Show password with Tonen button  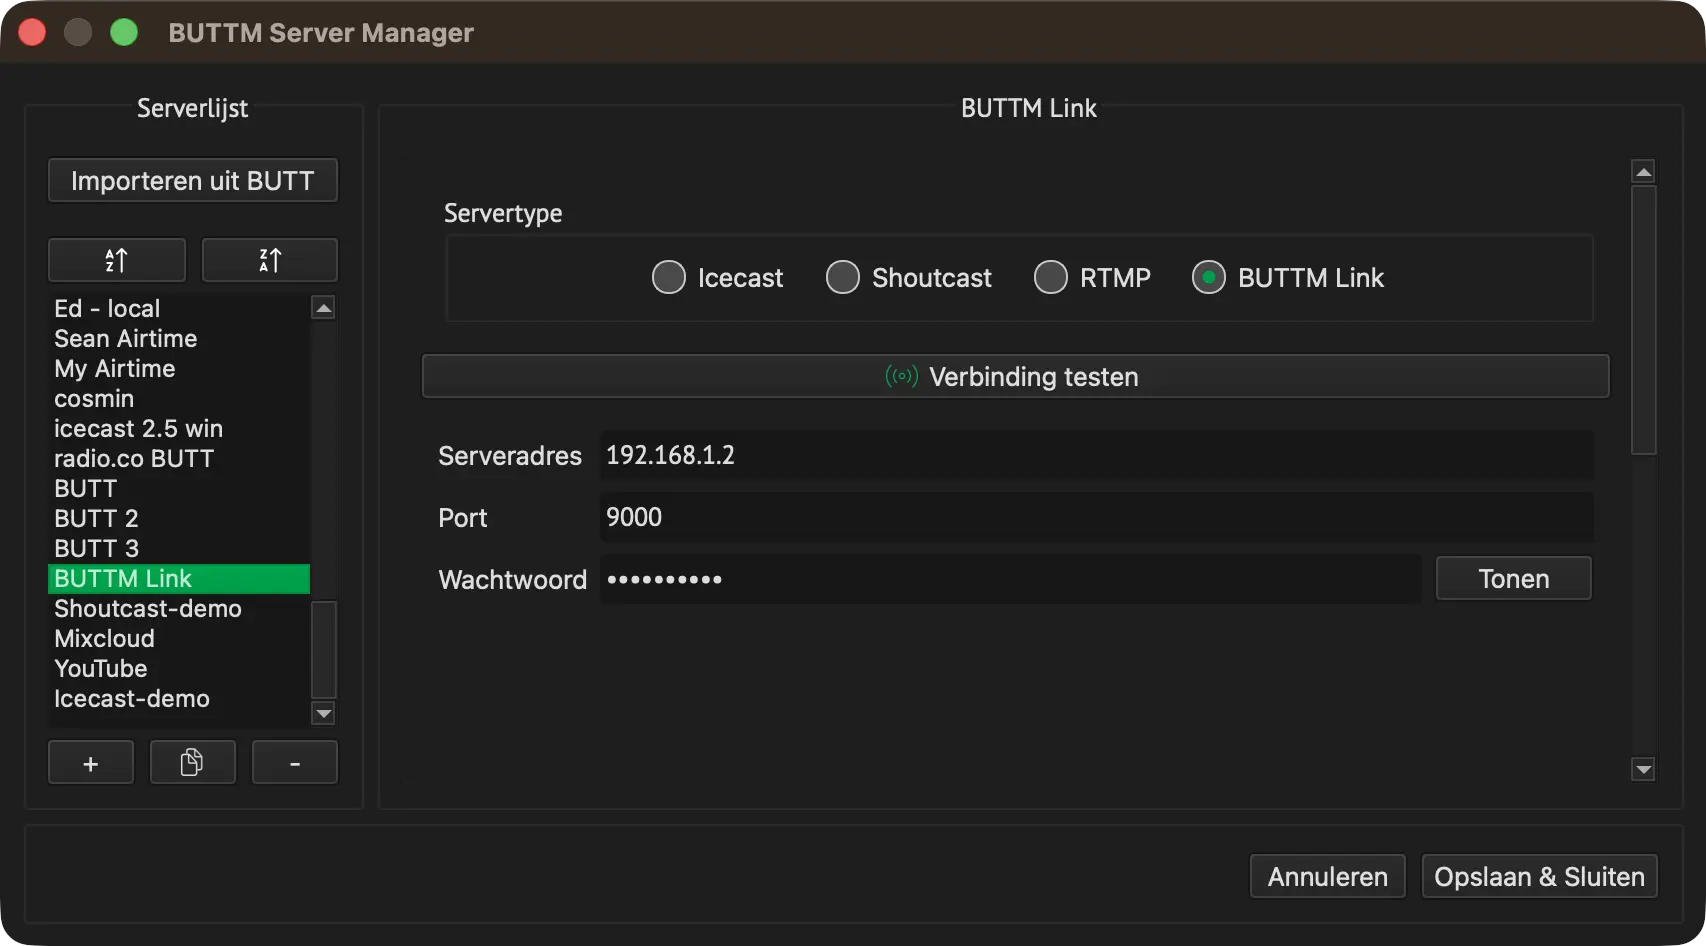[x=1514, y=578]
